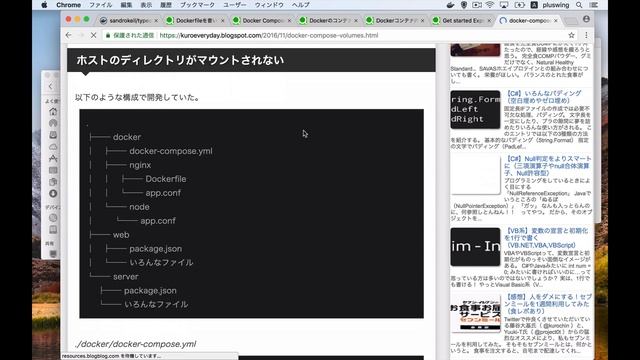
Task: Click the Chrome profile avatar icon
Action: click(586, 19)
